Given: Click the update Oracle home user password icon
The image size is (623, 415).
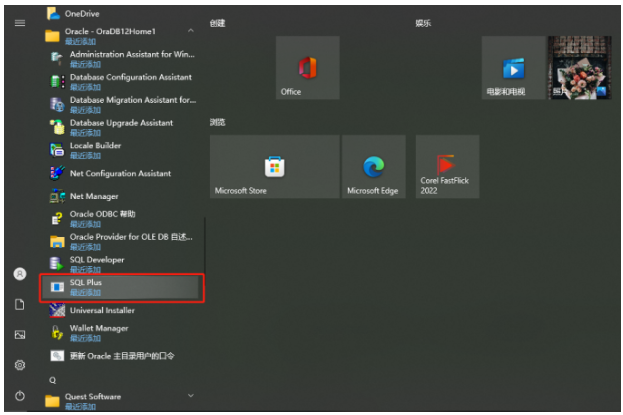Looking at the screenshot, I should (57, 355).
